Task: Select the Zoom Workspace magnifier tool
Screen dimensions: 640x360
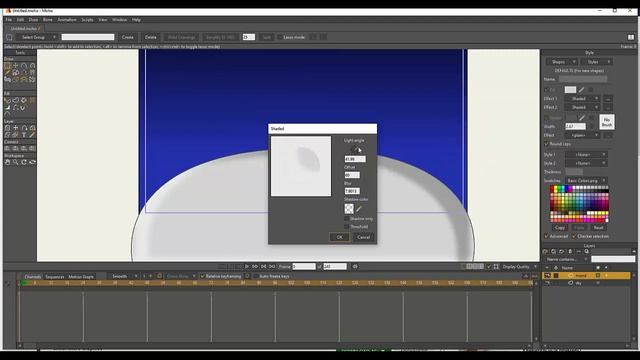Action: pyautogui.click(x=16, y=162)
